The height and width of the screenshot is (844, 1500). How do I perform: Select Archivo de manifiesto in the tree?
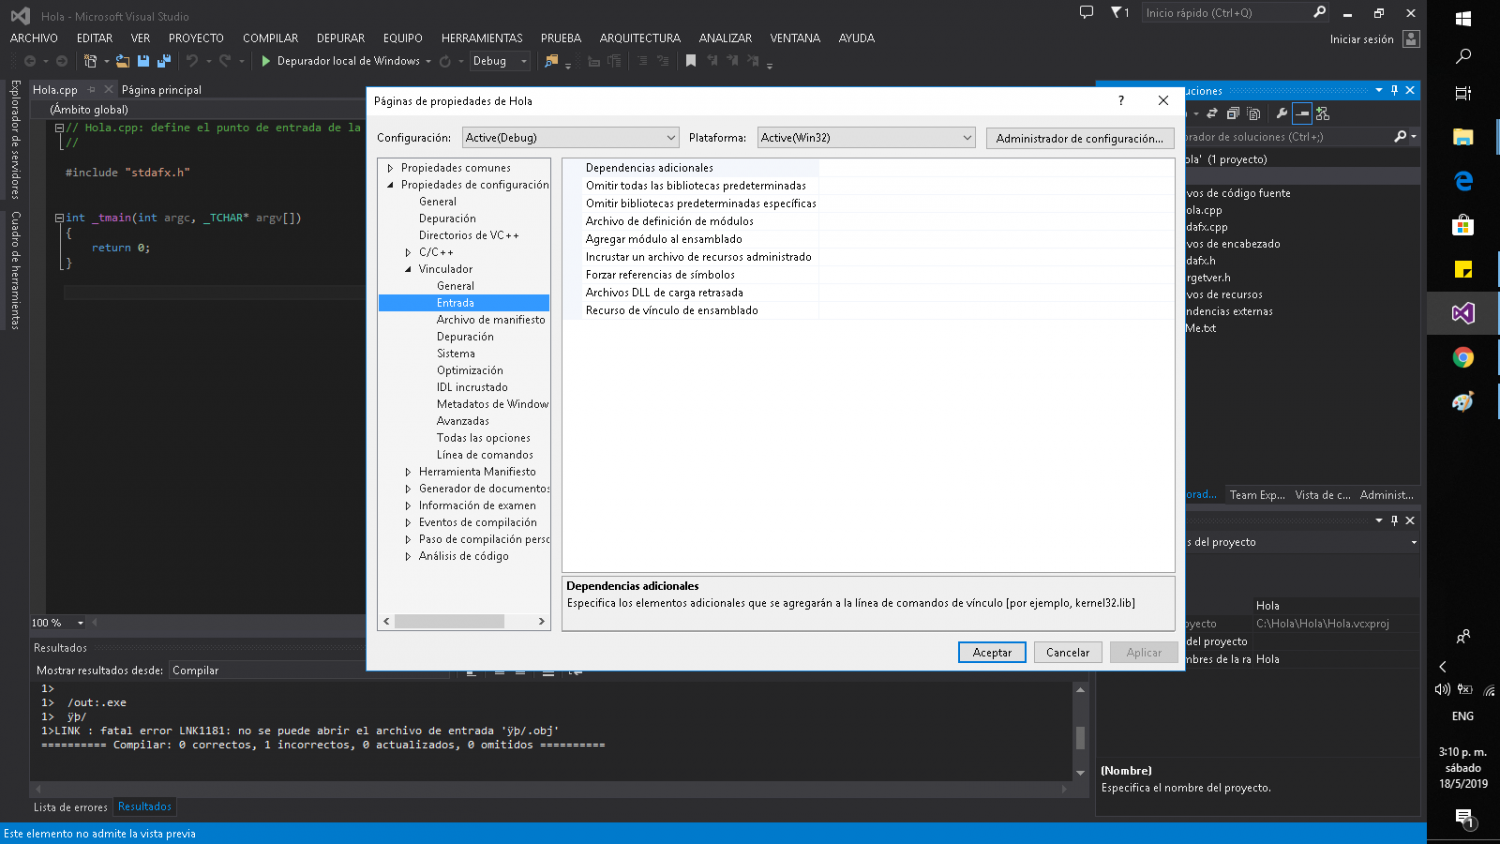[x=490, y=320]
